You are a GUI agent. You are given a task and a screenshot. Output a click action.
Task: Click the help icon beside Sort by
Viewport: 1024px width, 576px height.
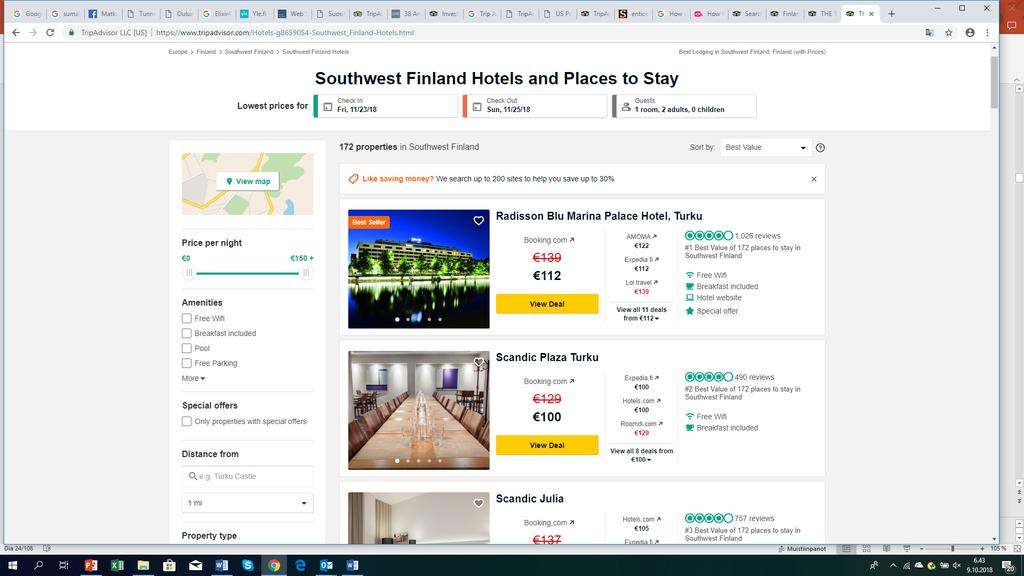coord(820,148)
